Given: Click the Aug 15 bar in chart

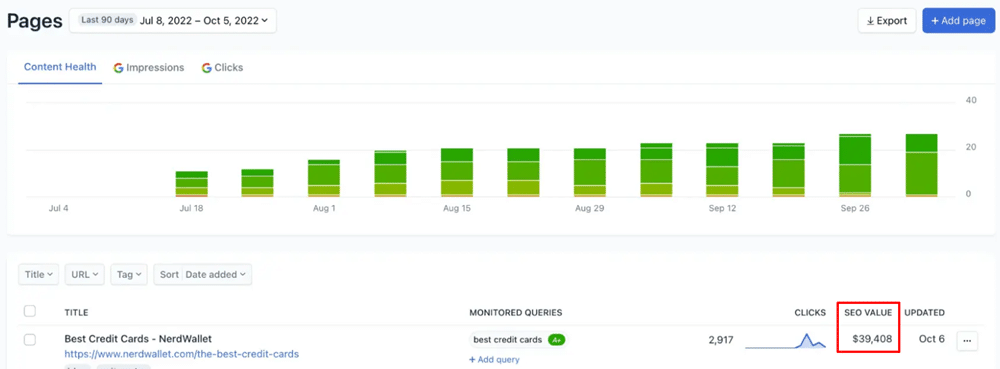Looking at the screenshot, I should (x=457, y=173).
